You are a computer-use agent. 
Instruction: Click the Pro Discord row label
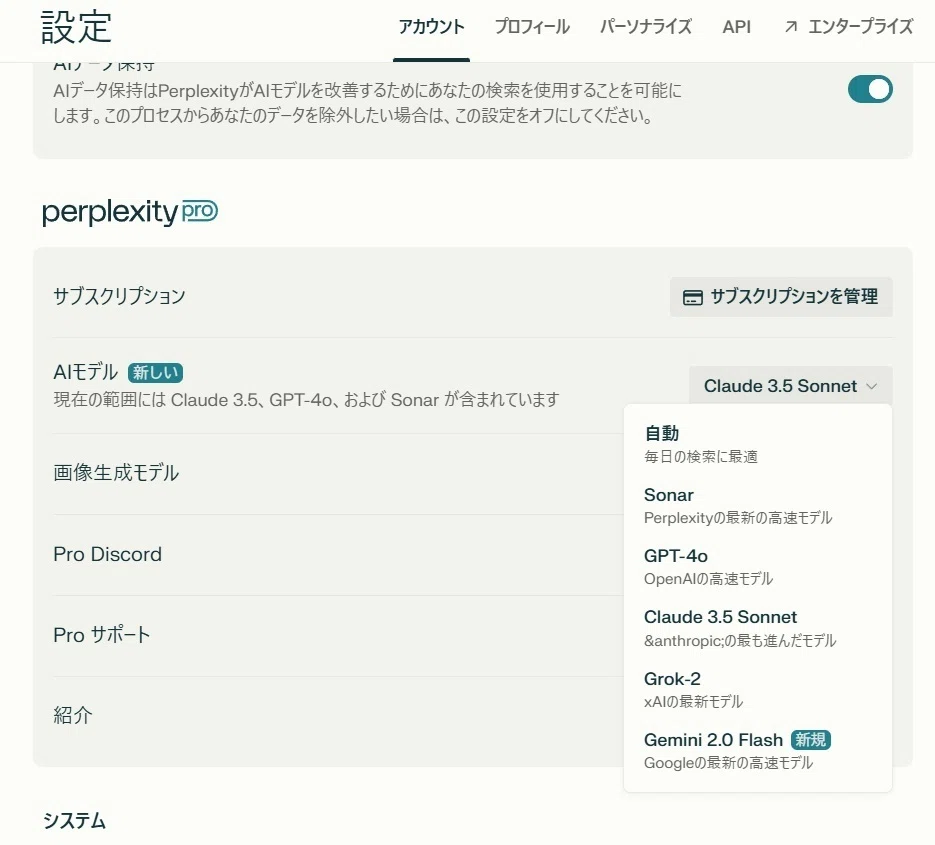click(x=107, y=554)
